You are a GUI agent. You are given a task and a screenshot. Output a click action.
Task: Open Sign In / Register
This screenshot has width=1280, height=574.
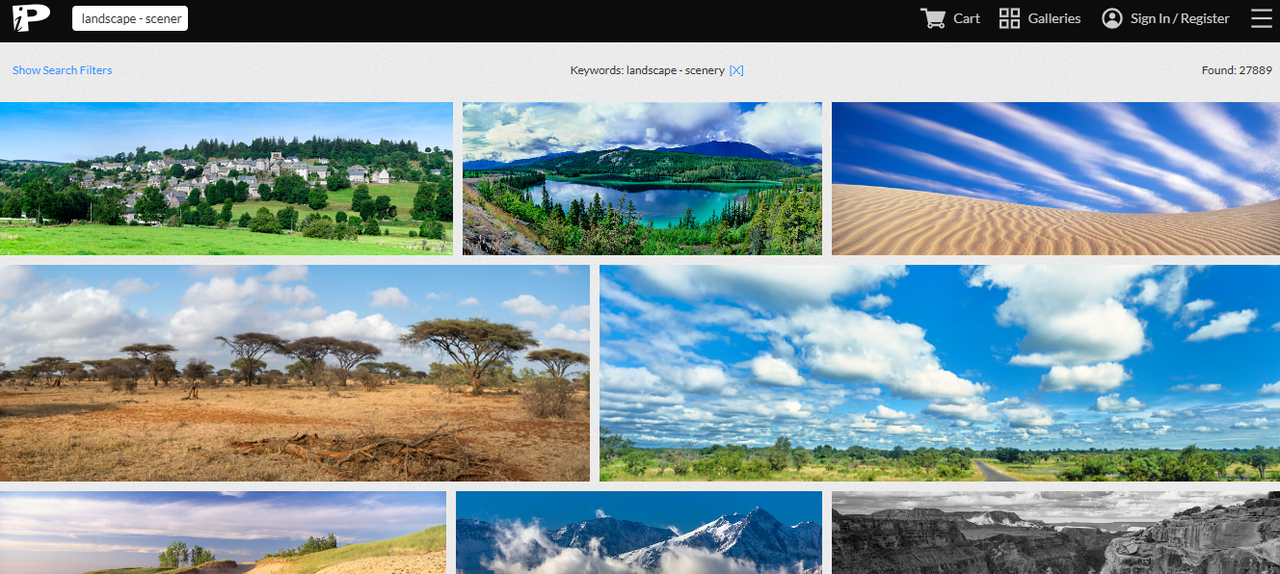(x=1180, y=18)
